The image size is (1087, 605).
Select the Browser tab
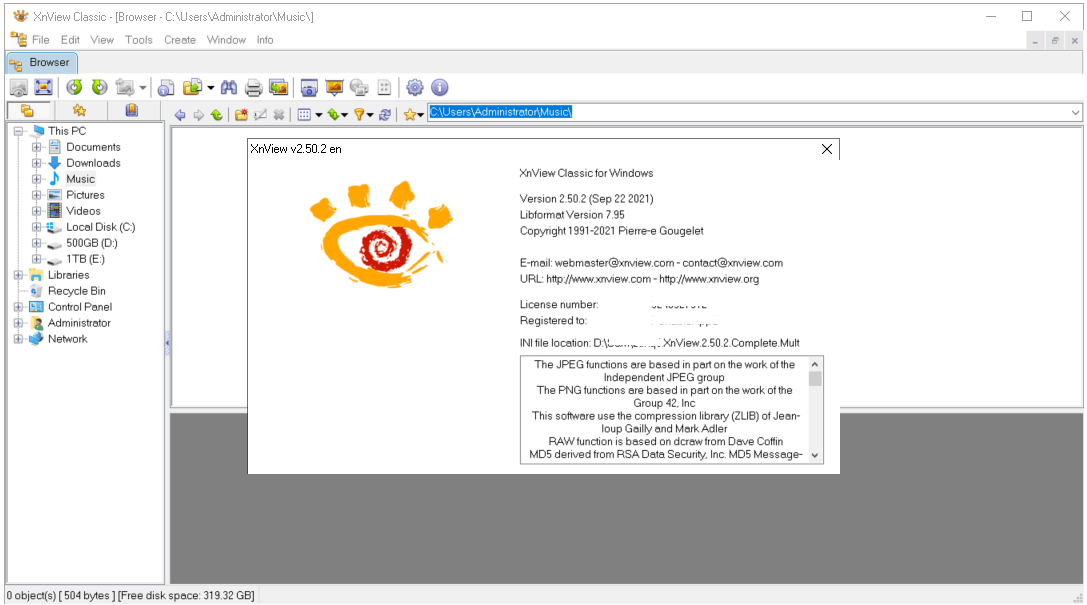(42, 62)
